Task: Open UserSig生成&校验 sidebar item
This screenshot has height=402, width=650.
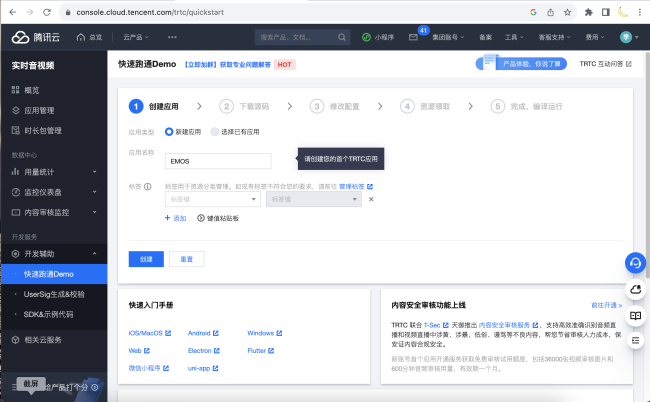Action: click(54, 294)
